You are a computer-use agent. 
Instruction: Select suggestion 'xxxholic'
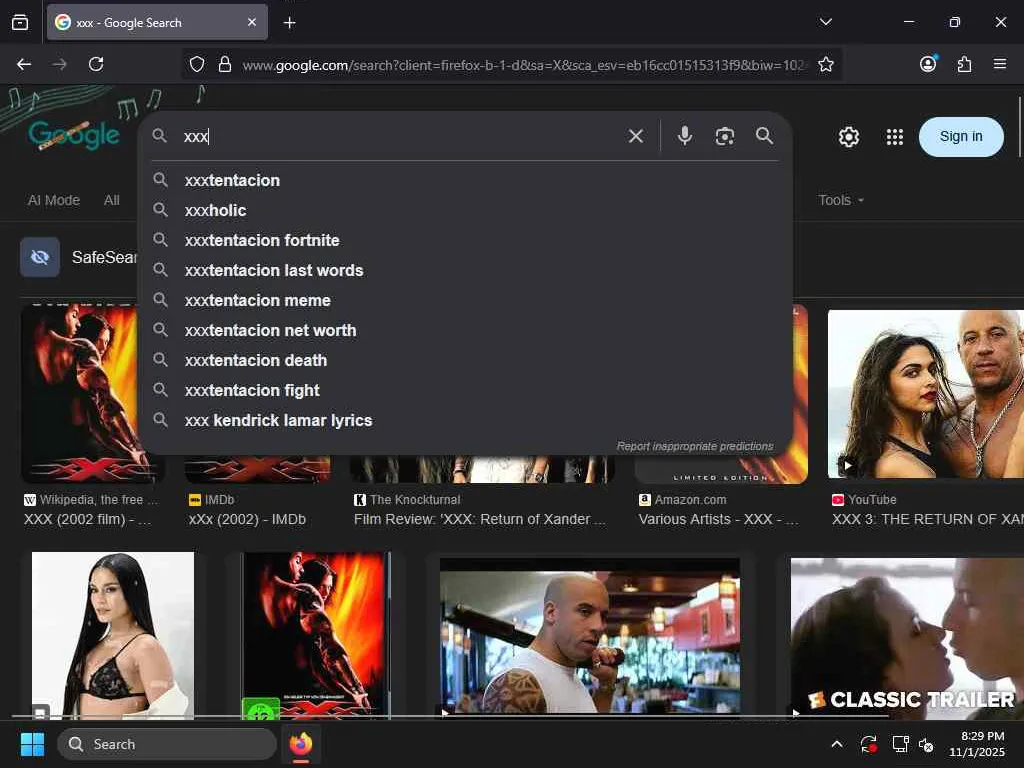coord(465,210)
